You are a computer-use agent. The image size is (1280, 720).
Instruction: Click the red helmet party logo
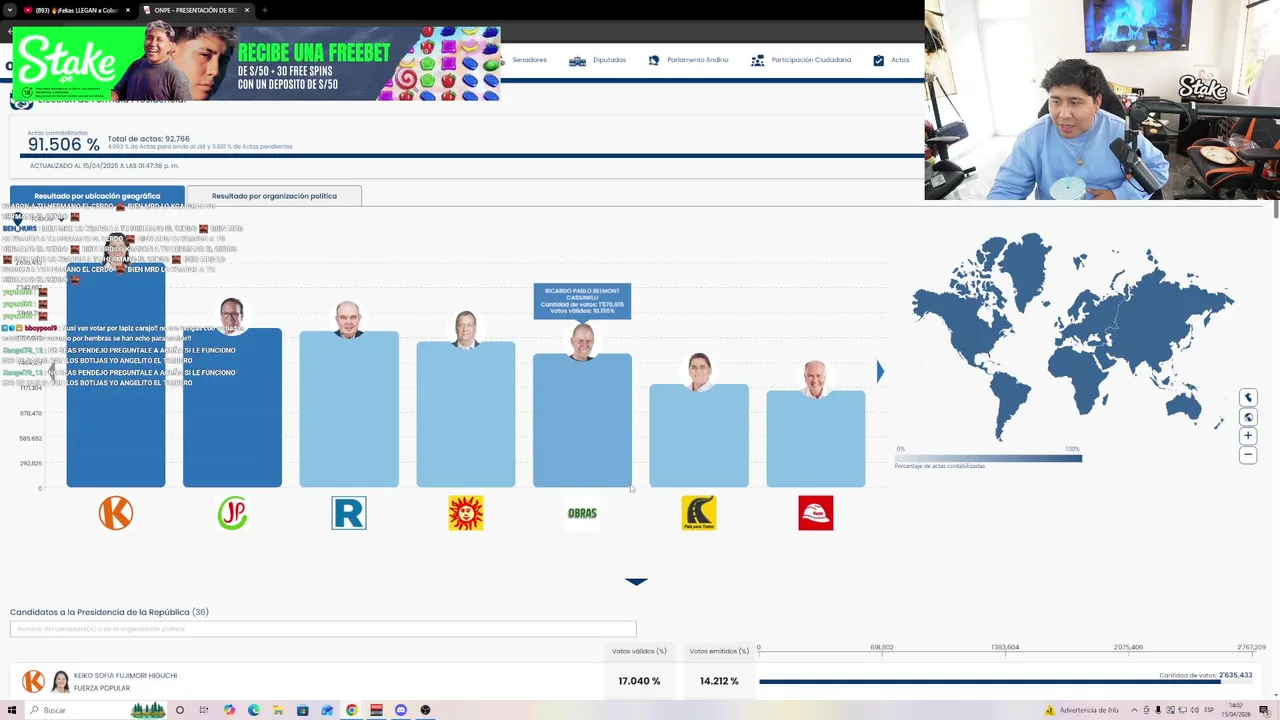pyautogui.click(x=816, y=513)
